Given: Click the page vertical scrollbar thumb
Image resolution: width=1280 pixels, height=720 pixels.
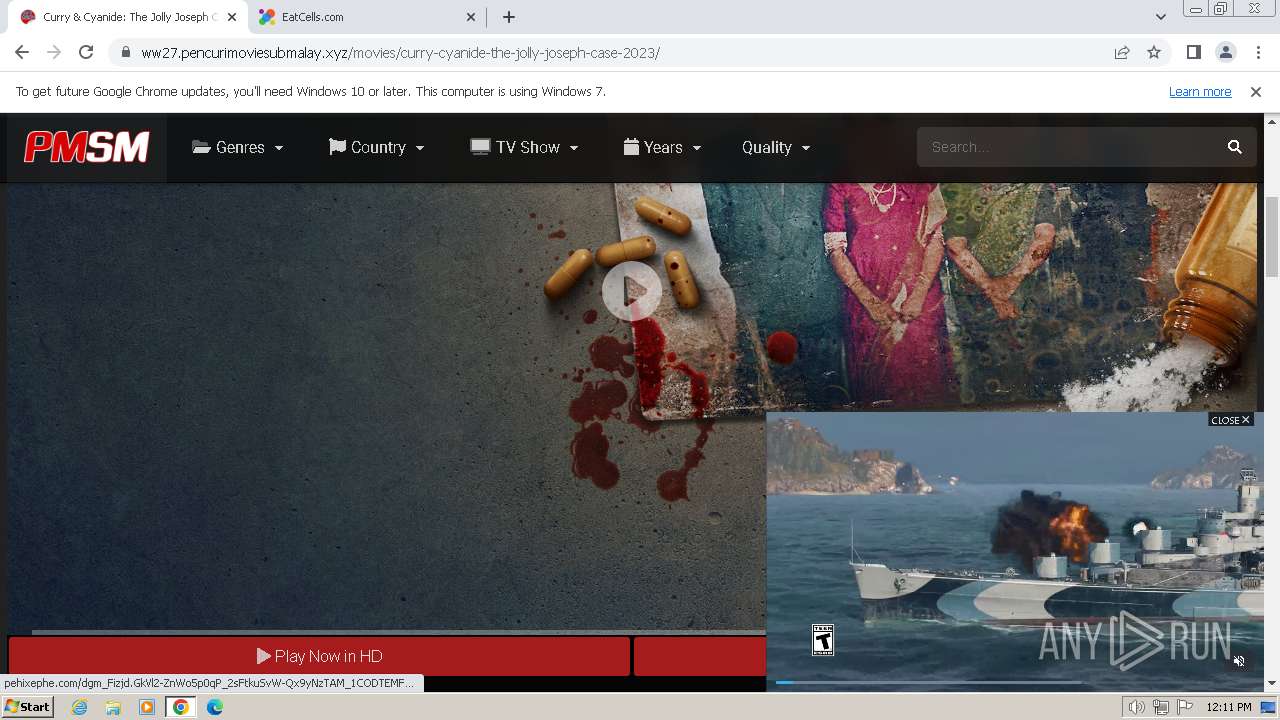Looking at the screenshot, I should click(x=1272, y=237).
